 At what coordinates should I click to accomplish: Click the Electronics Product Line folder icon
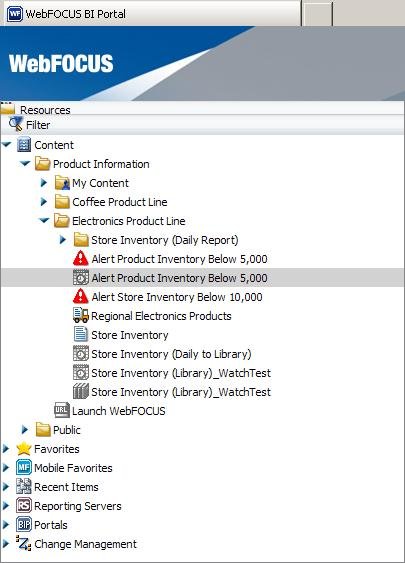(62, 221)
